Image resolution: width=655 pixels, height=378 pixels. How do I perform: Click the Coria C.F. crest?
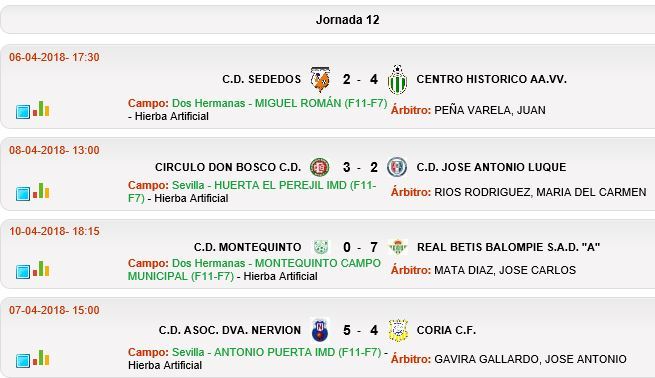pyautogui.click(x=398, y=330)
